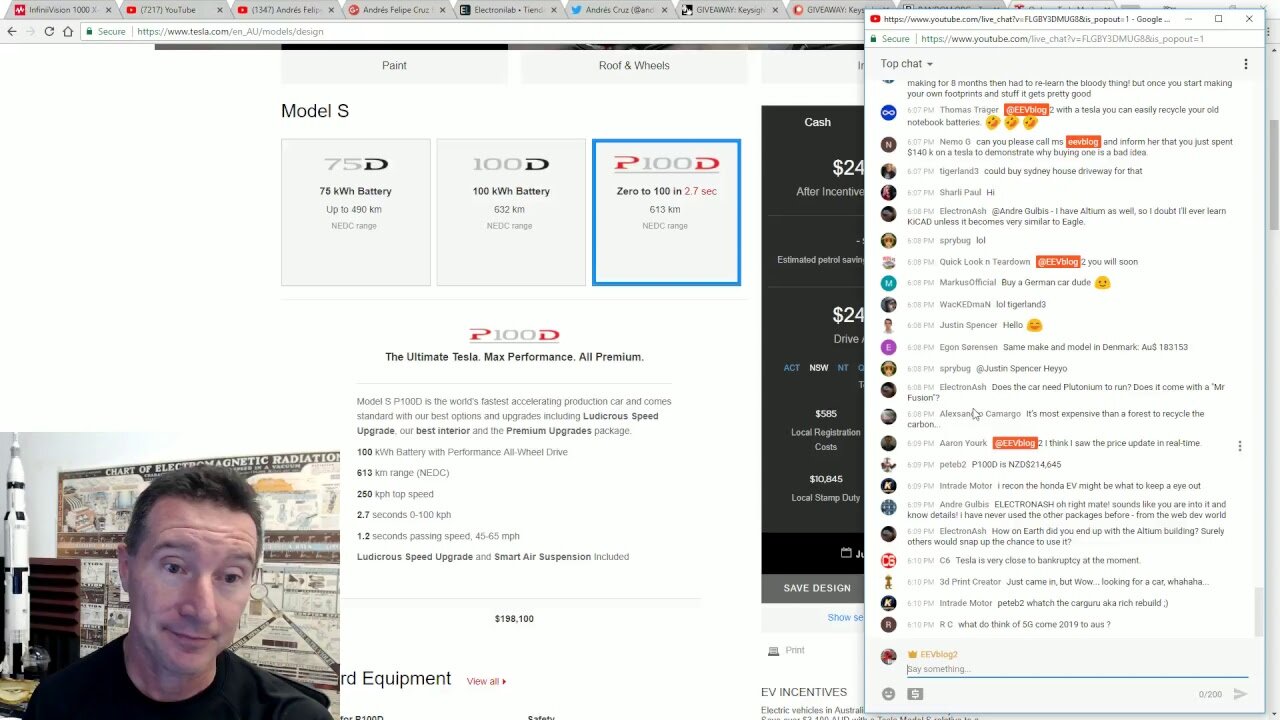Click the Say something chat input
The height and width of the screenshot is (720, 1280).
click(x=1077, y=670)
